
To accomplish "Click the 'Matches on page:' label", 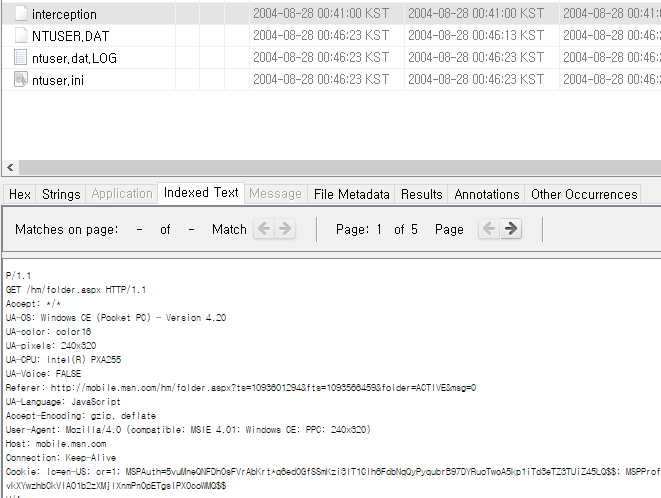I will (x=67, y=229).
